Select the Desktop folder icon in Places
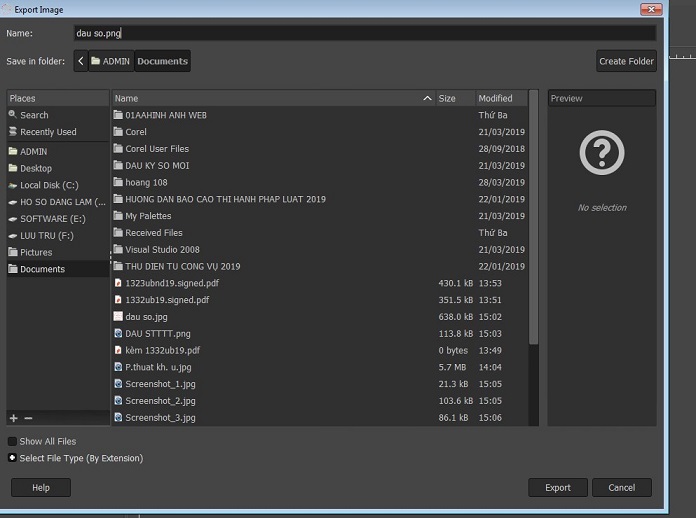The height and width of the screenshot is (518, 696). 13,168
